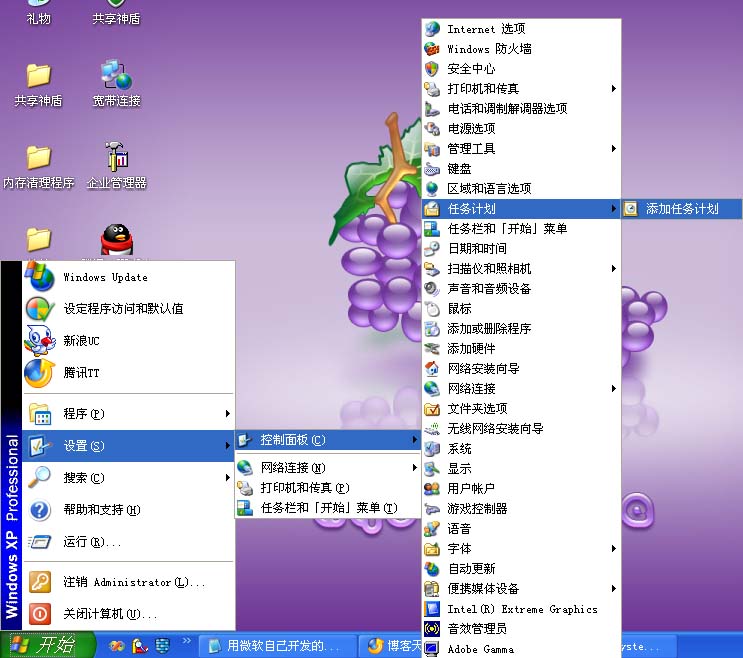Expand 网络连接(N) arrow in settings submenu
Screen dimensions: 743x658
pyautogui.click(x=415, y=468)
